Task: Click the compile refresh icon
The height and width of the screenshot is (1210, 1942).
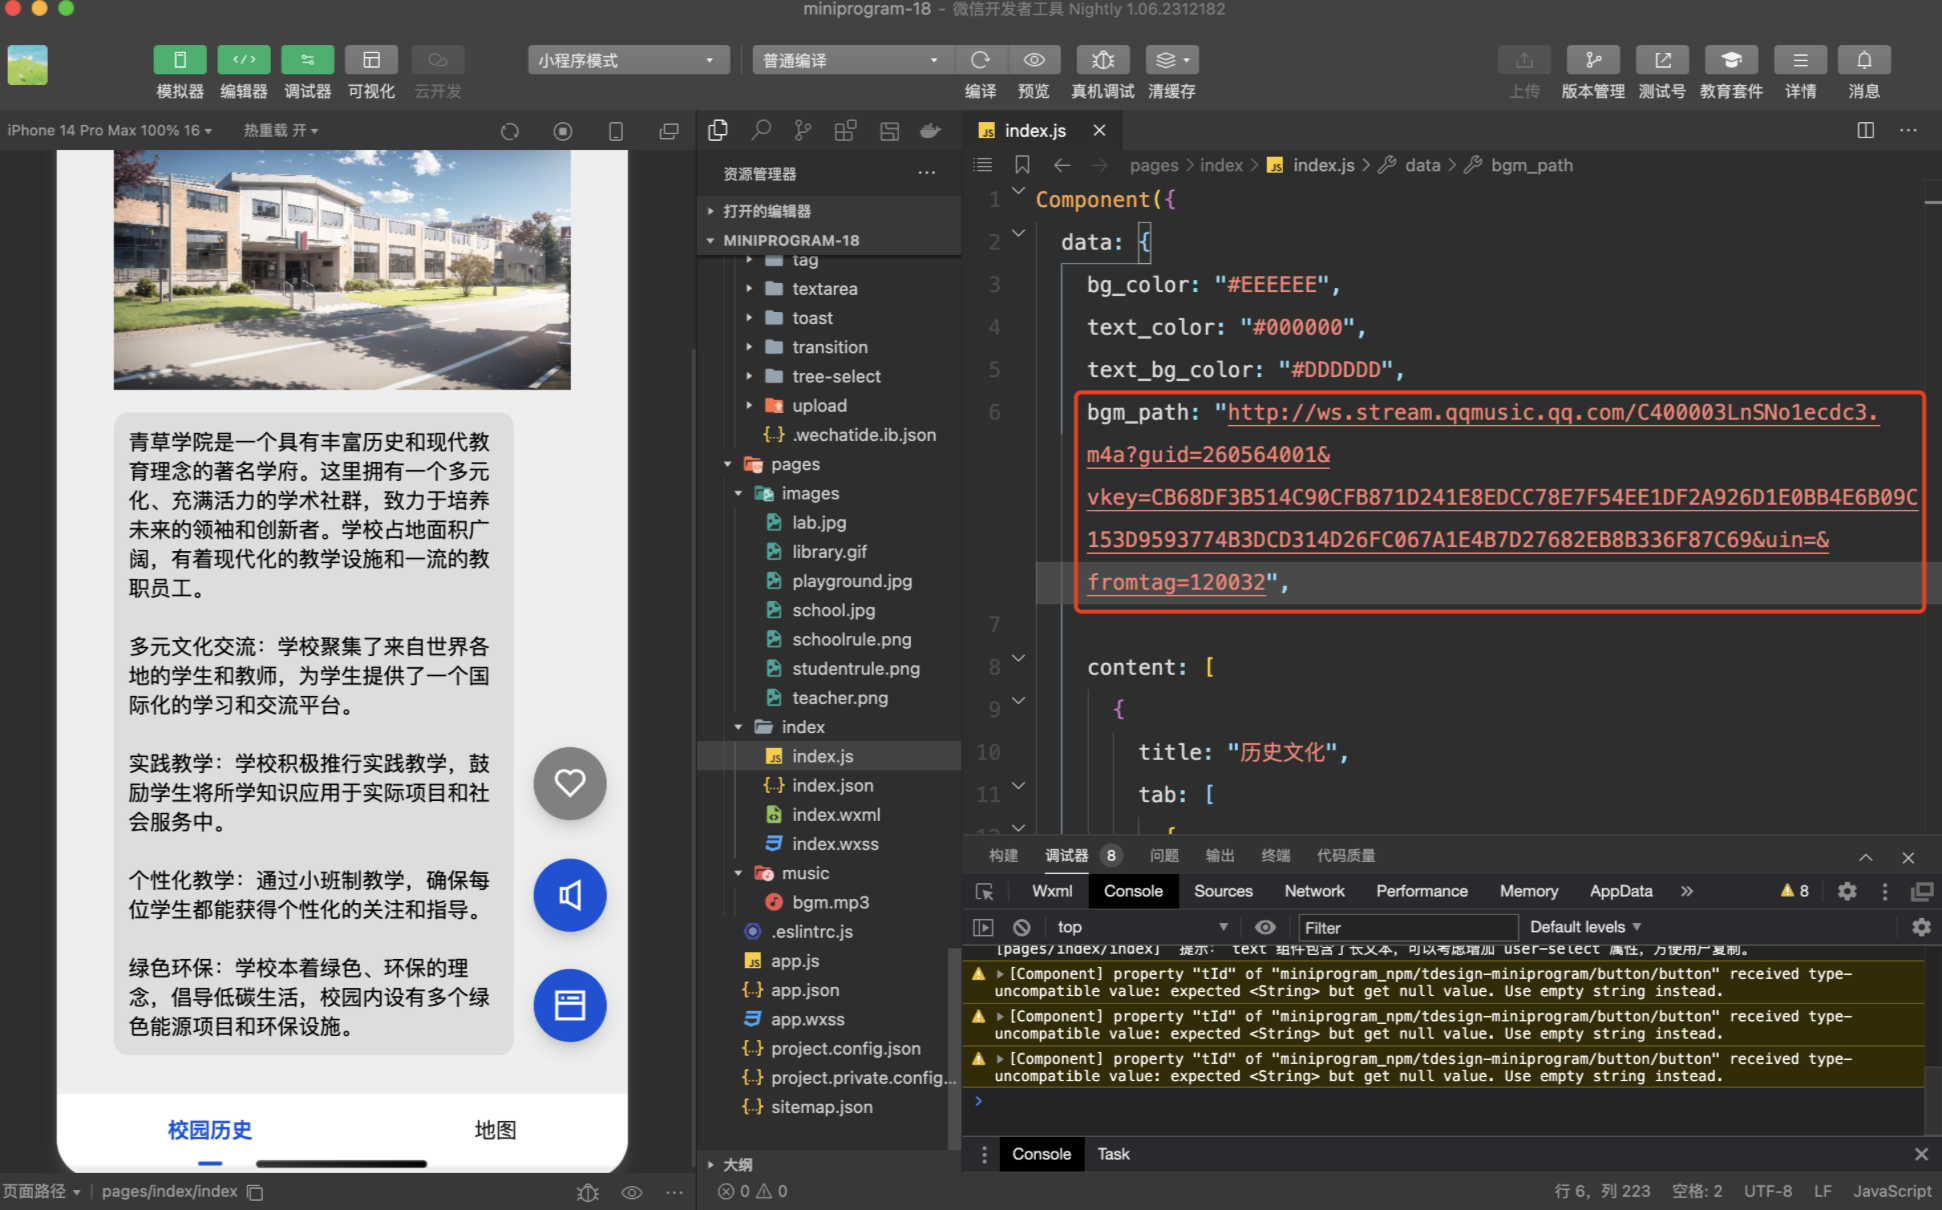Action: pyautogui.click(x=980, y=60)
